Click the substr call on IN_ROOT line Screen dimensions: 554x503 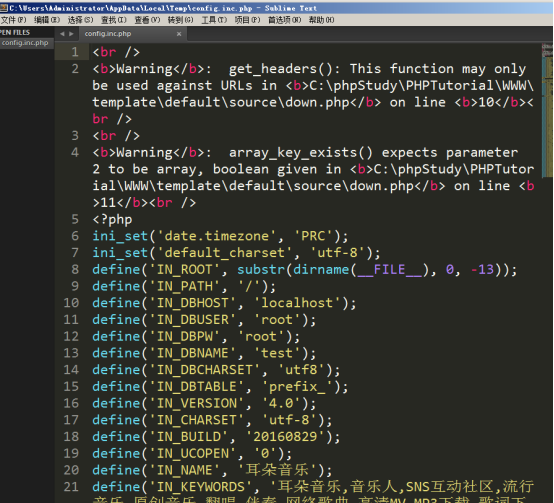click(x=261, y=270)
